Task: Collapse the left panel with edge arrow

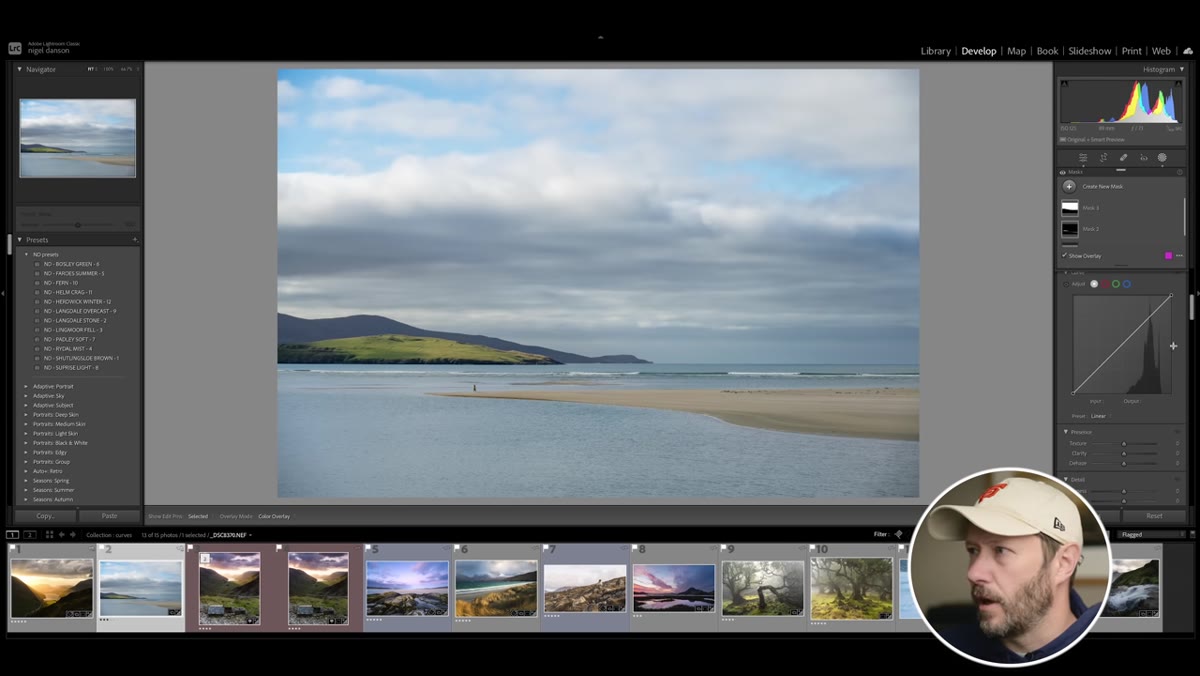Action: [x=3, y=293]
